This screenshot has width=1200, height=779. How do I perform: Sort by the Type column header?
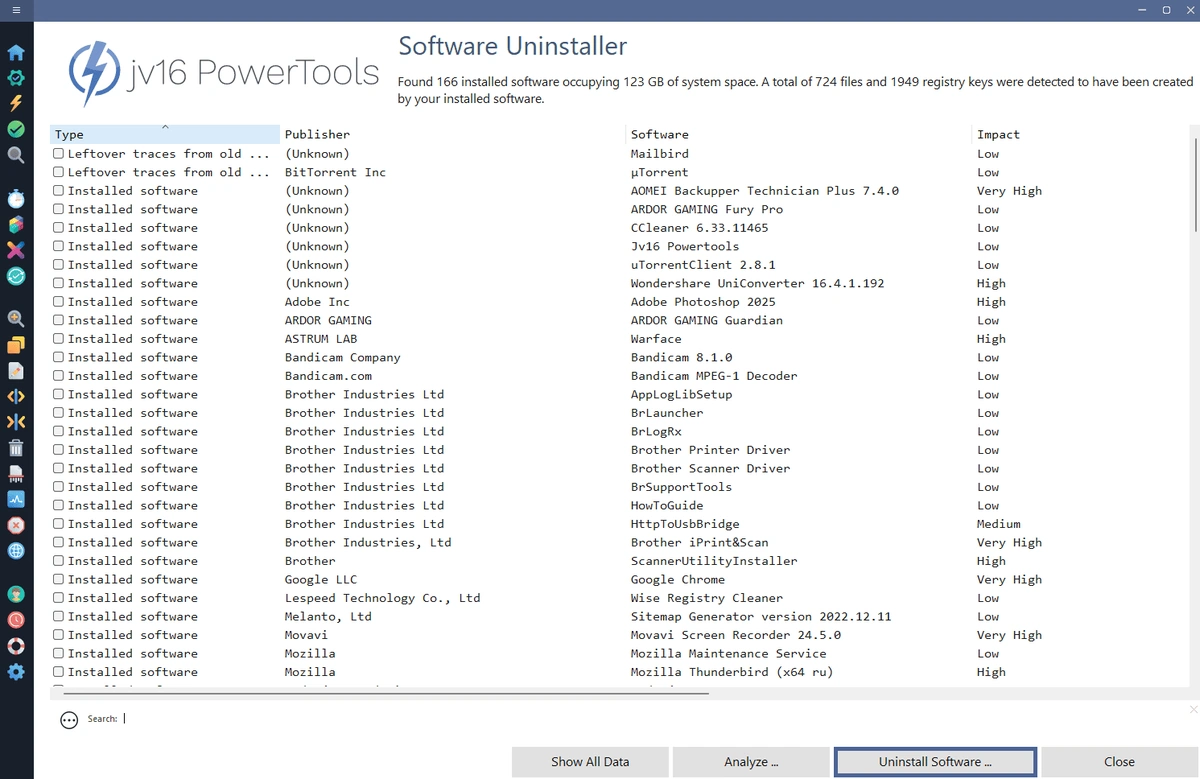click(x=165, y=134)
